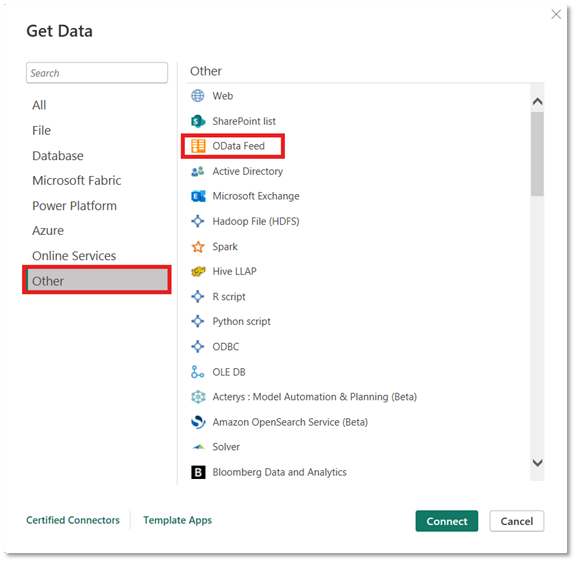Select Spark connector text
This screenshot has height=562, width=576.
225,246
